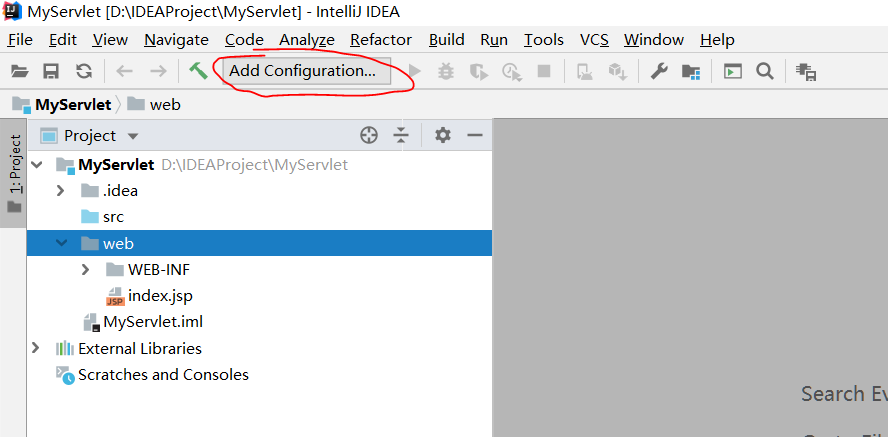This screenshot has height=437, width=888.
Task: Open the Build menu
Action: pos(447,40)
